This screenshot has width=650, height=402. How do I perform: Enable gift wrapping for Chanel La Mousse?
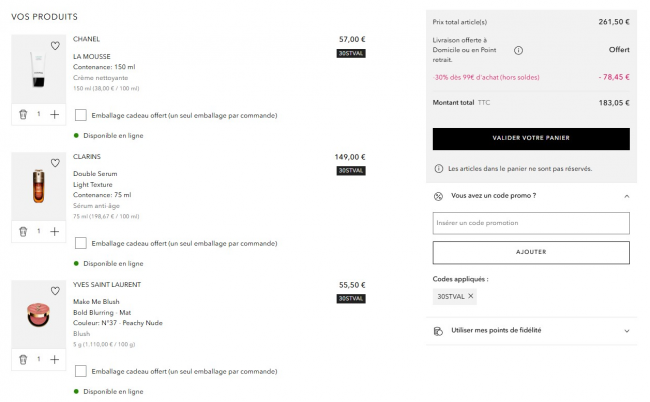81,115
